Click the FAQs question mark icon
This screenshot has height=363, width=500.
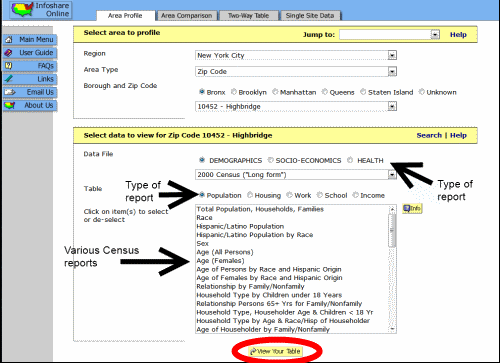9,66
